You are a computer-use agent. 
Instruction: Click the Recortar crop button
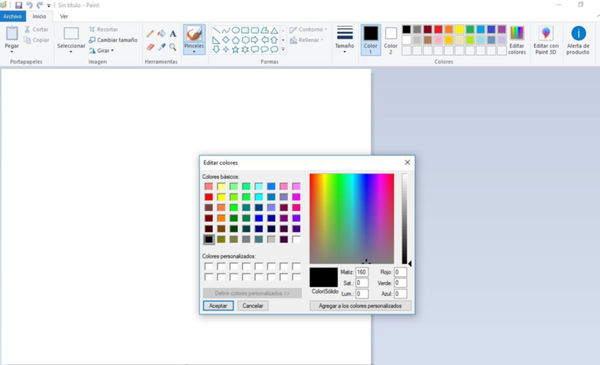103,29
